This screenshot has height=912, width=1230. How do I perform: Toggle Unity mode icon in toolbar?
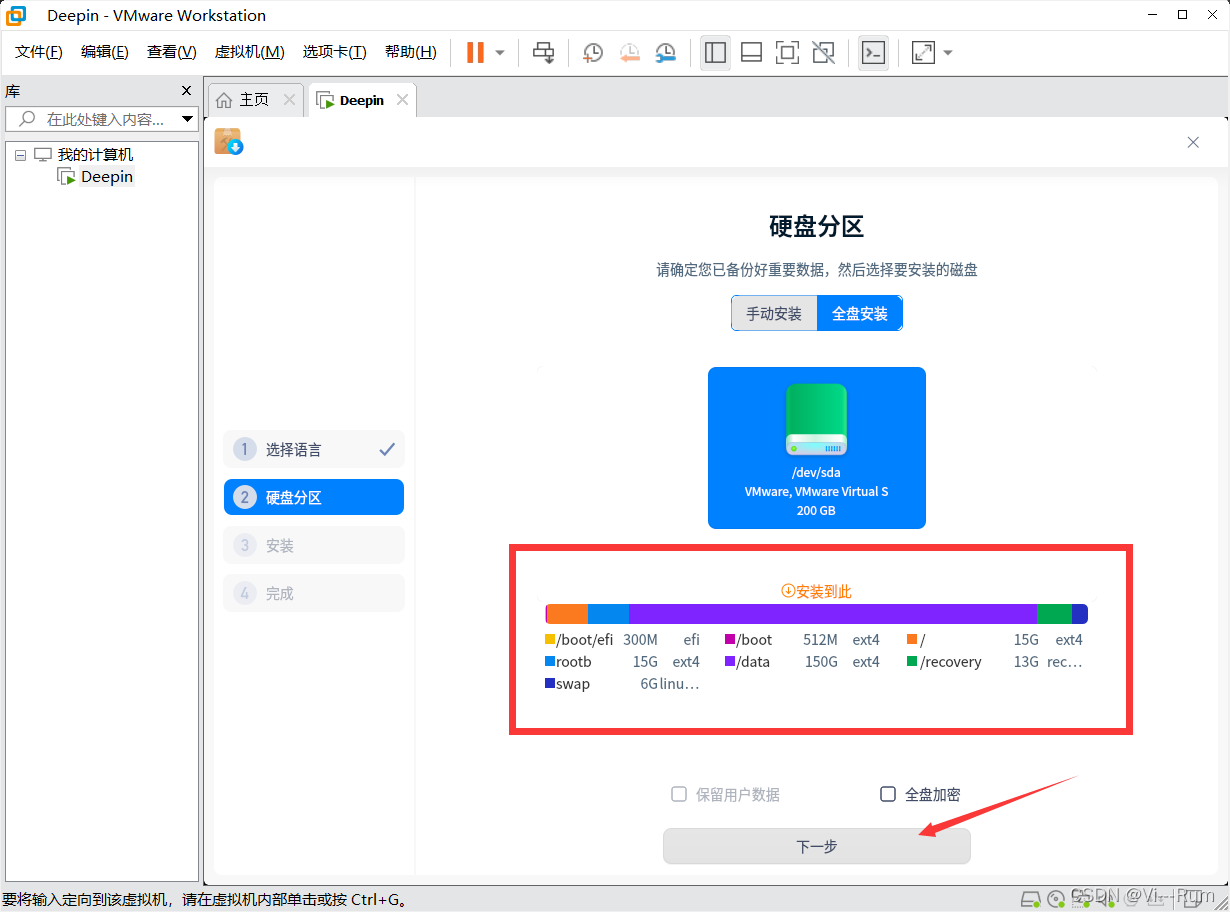[x=823, y=53]
